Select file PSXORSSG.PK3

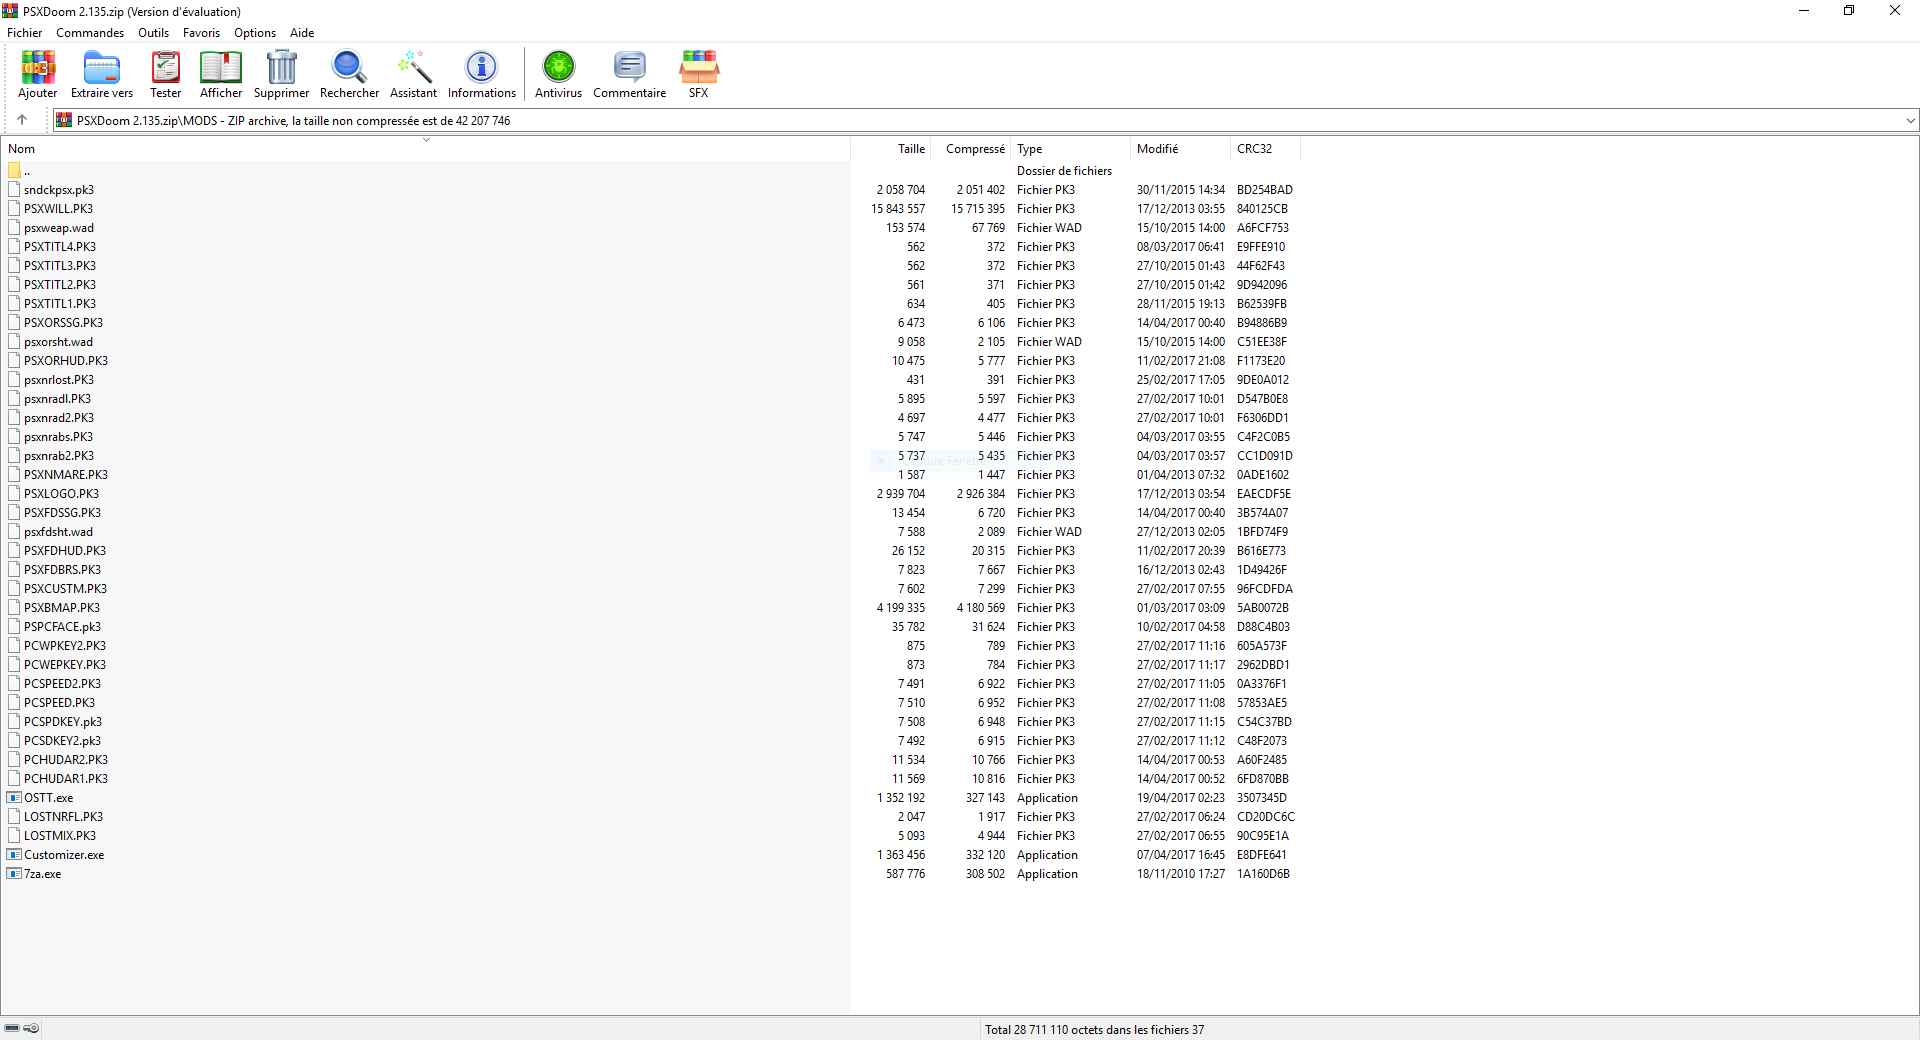pos(63,323)
